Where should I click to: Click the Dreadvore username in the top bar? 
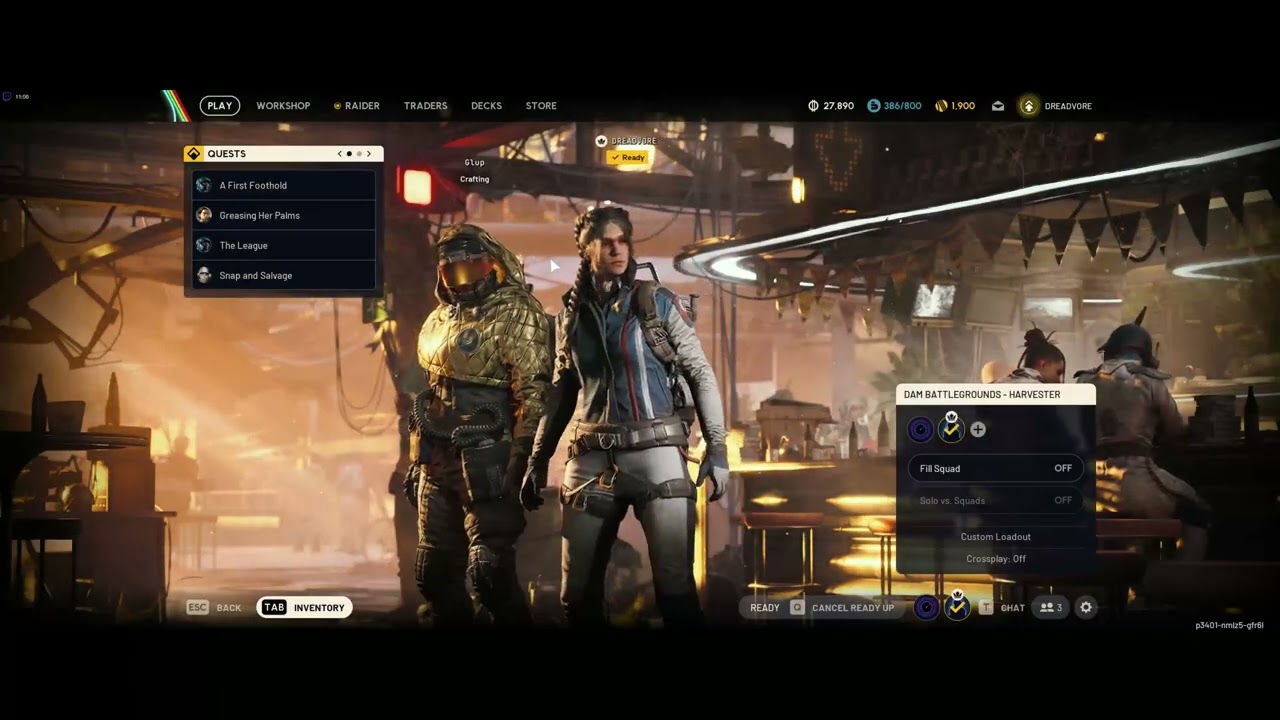coord(1068,106)
